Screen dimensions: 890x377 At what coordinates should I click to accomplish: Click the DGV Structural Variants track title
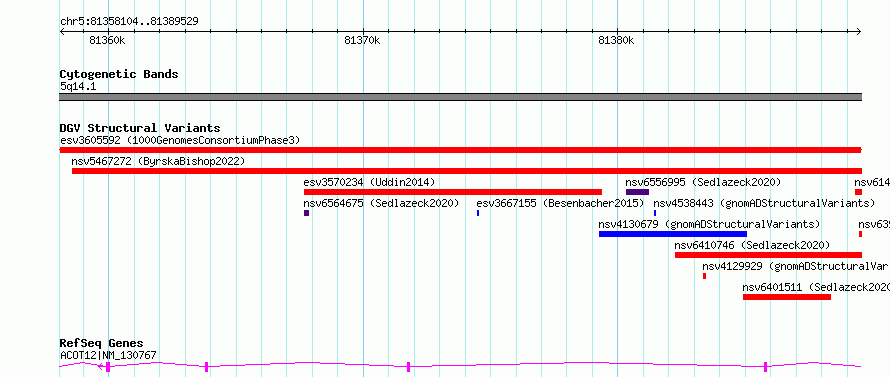point(140,128)
